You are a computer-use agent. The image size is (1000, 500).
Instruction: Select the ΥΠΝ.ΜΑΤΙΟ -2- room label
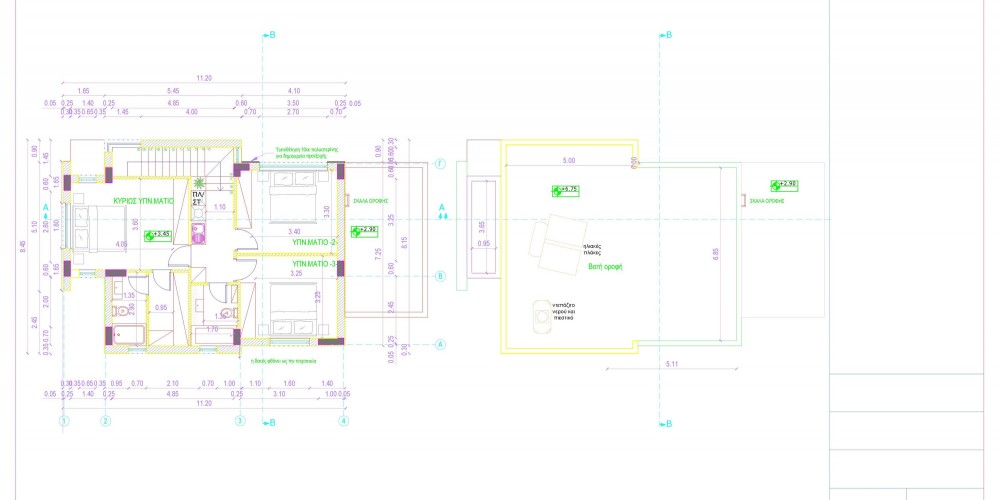tap(314, 242)
